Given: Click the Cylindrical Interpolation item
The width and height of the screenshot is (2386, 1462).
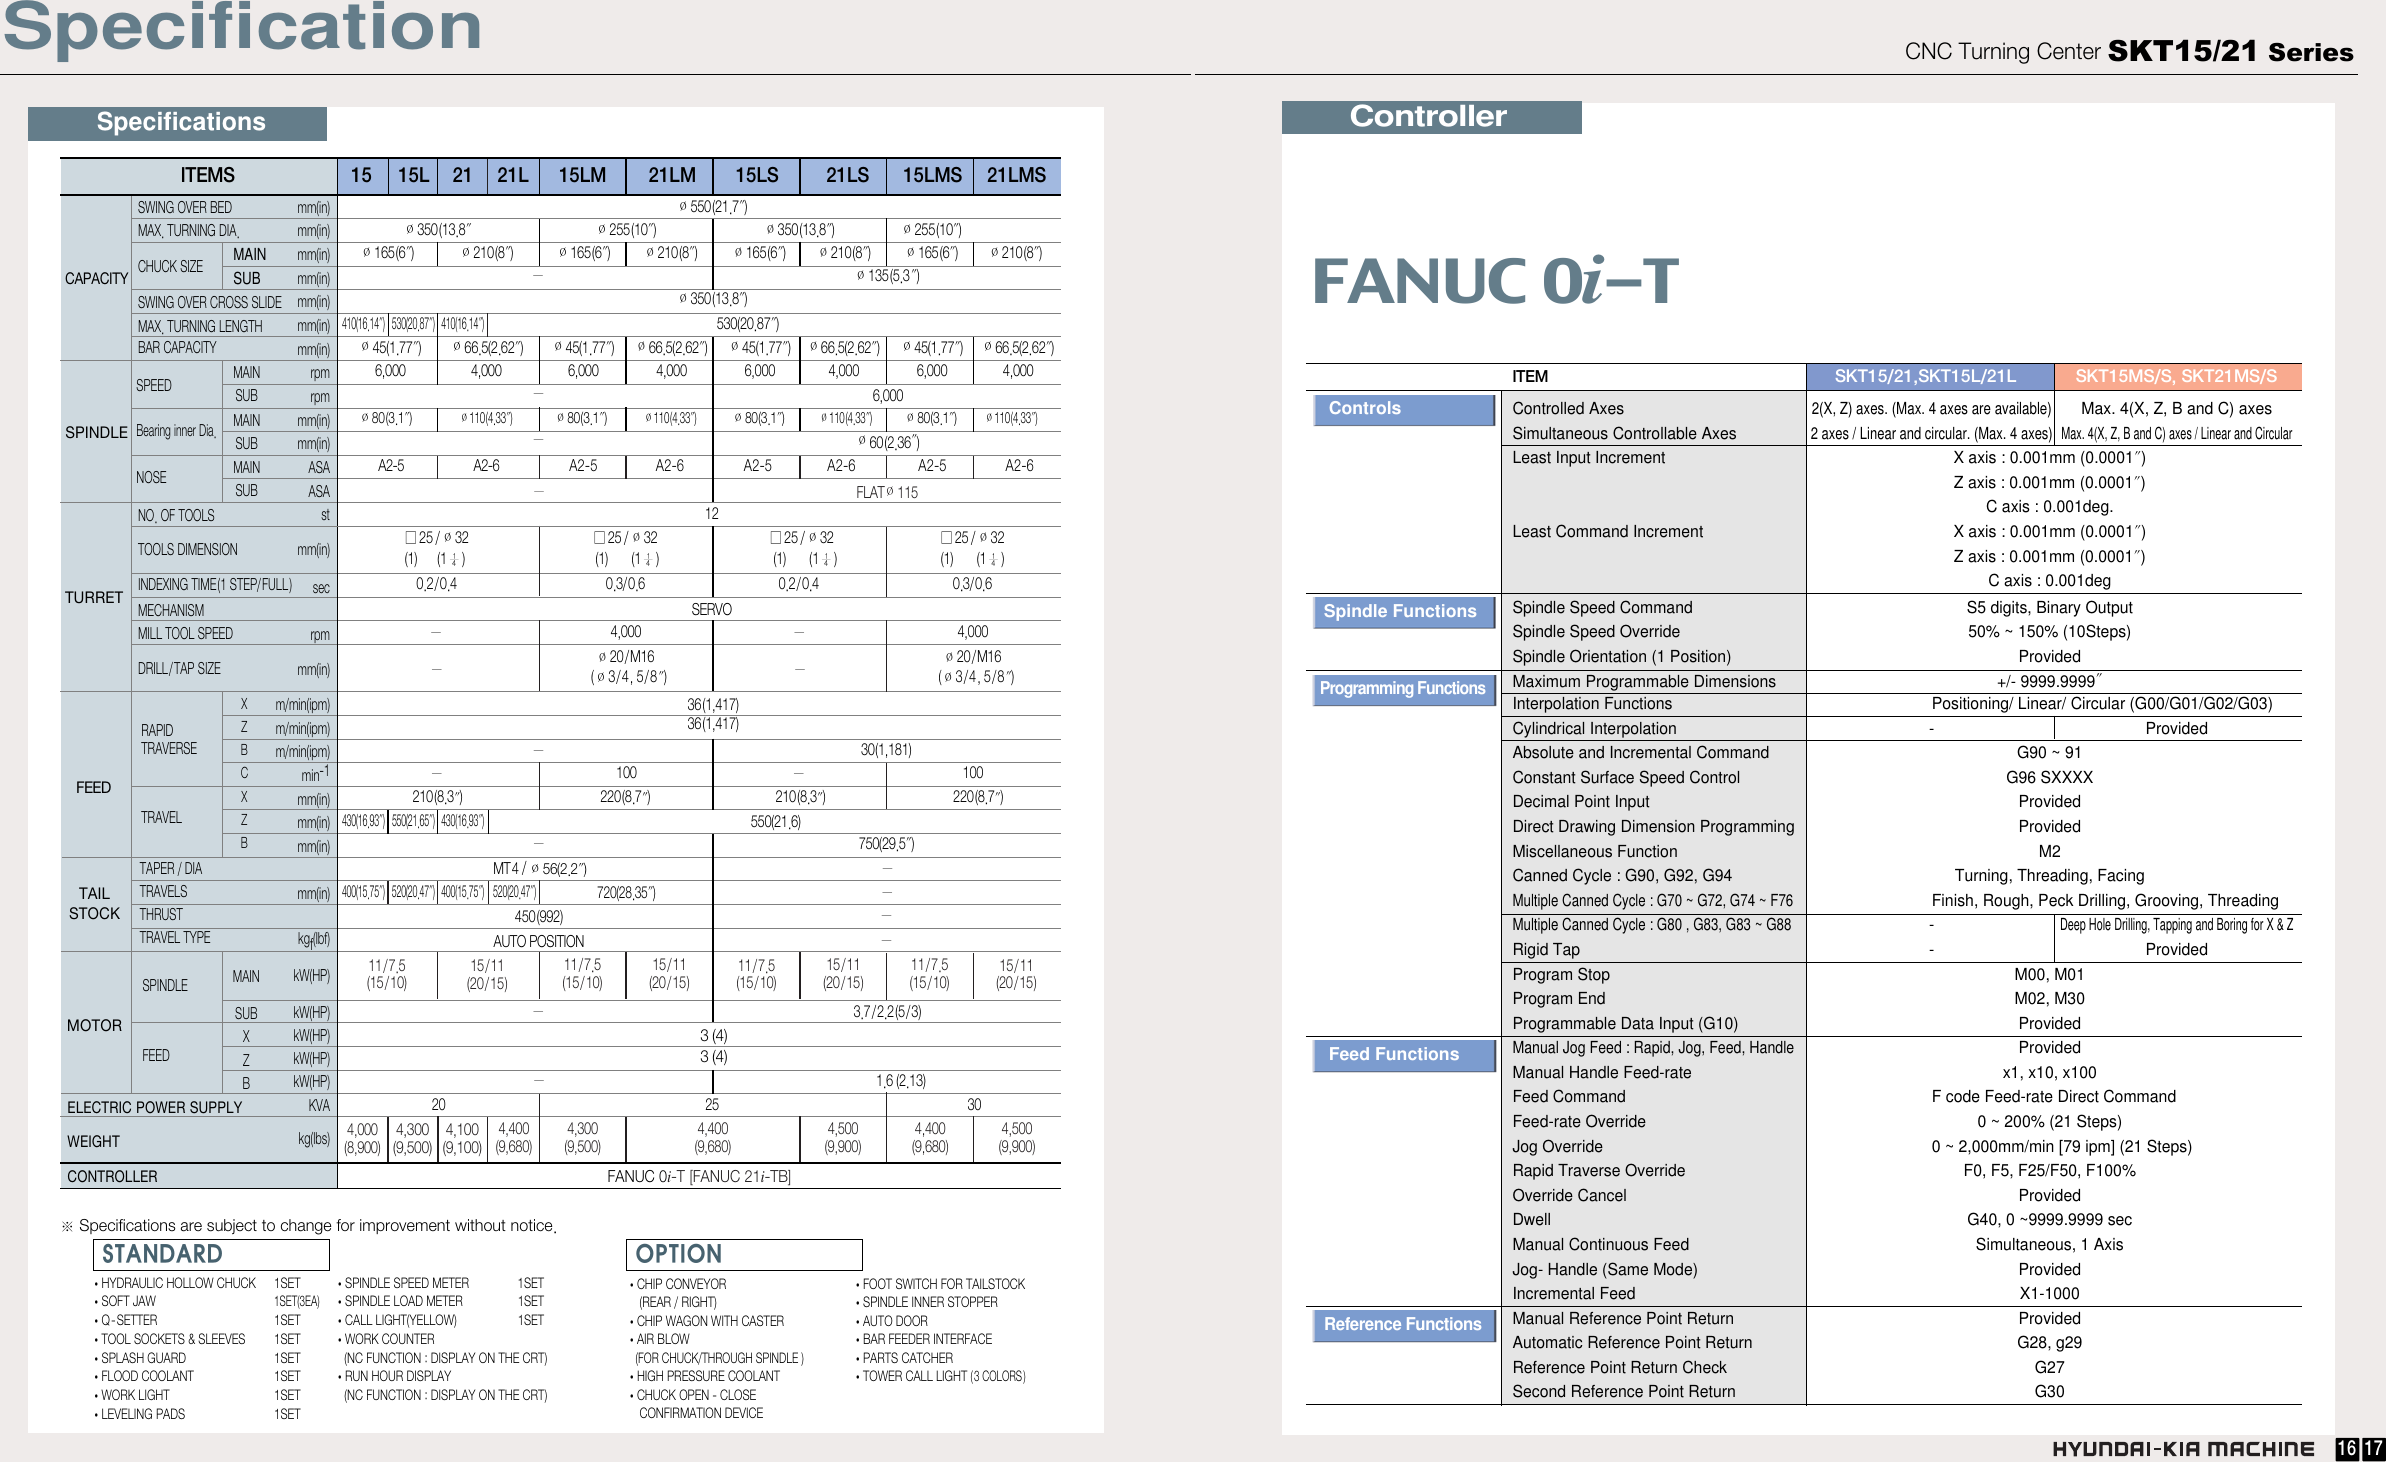Looking at the screenshot, I should click(x=1594, y=728).
